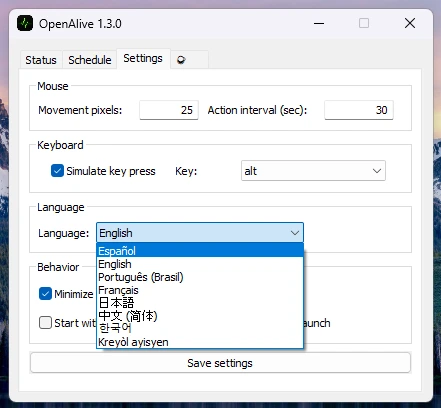441x408 pixels.
Task: Select 日本語 from the dropdown list
Action: pyautogui.click(x=200, y=303)
